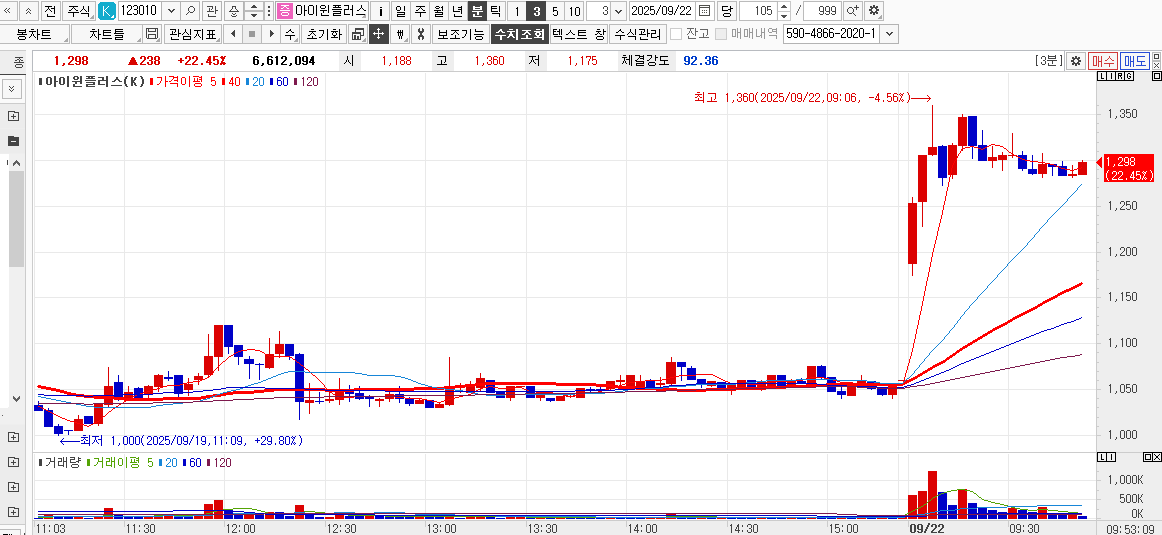The image size is (1162, 535).
Task: Enable the 잔고 checkbox
Action: click(x=676, y=34)
